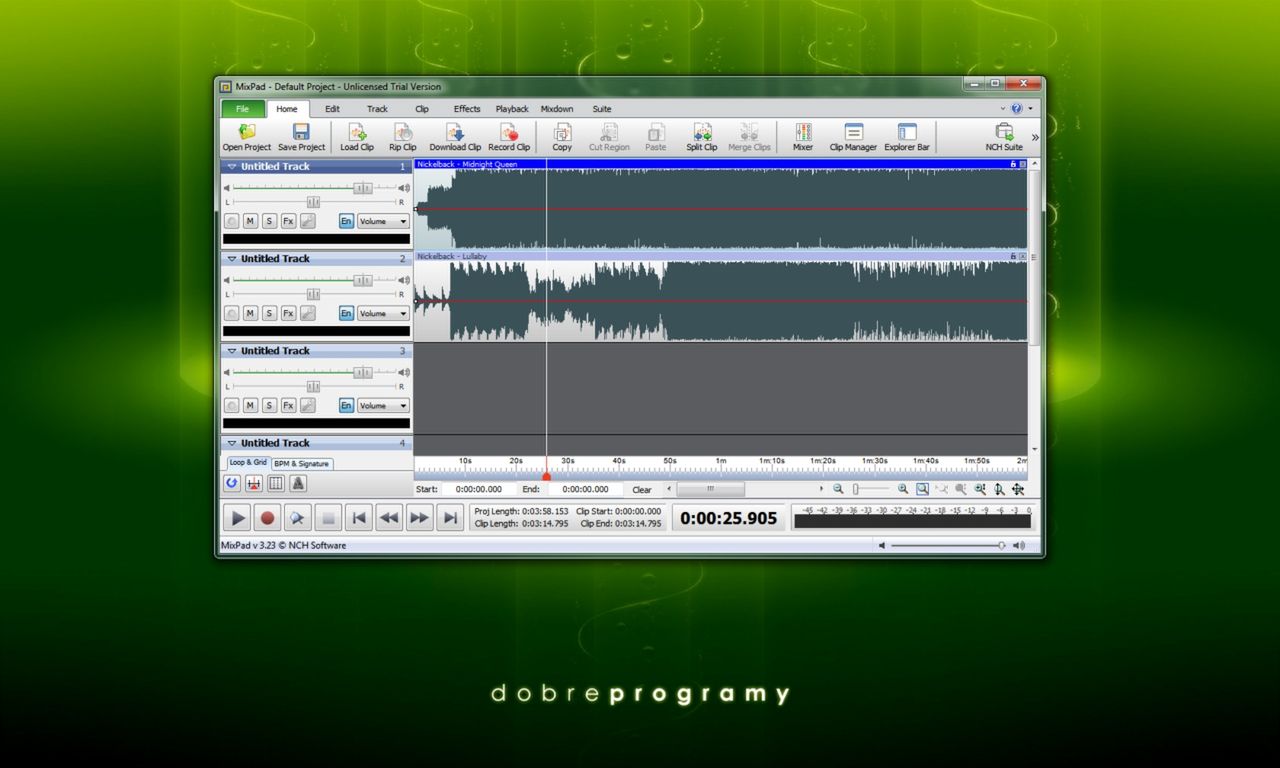Select the Nickelback - Lullaby clip header
The image size is (1280, 768).
click(x=721, y=256)
